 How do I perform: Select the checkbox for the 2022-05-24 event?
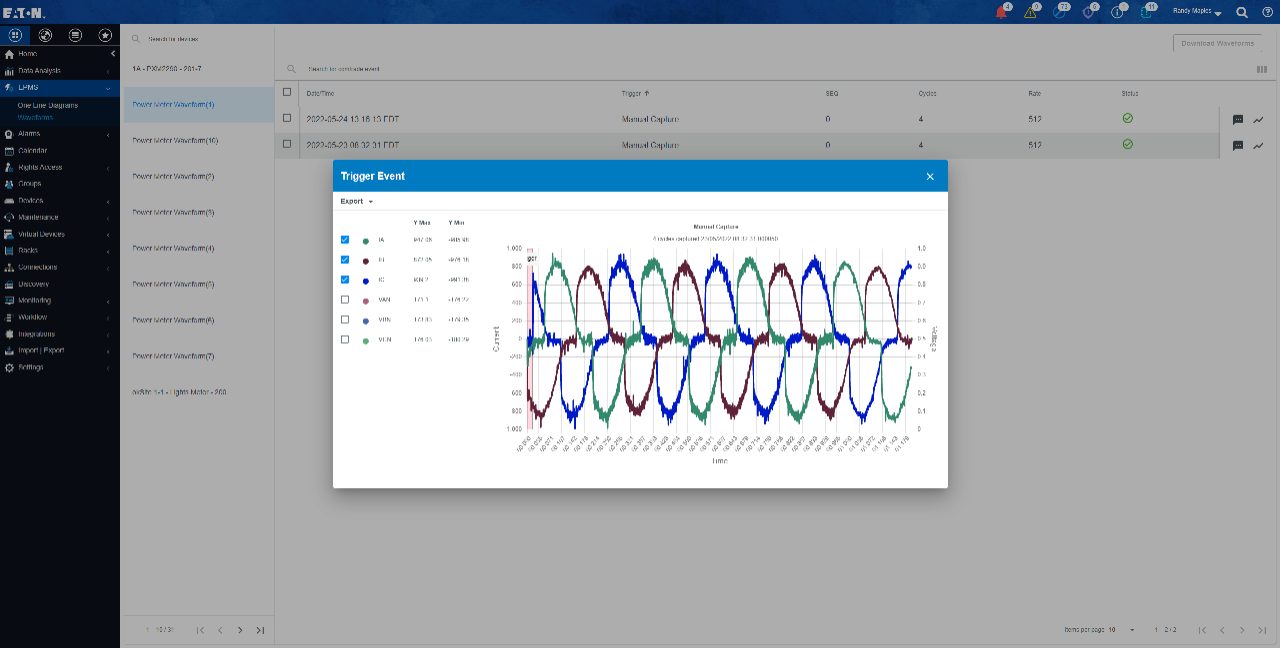click(287, 118)
